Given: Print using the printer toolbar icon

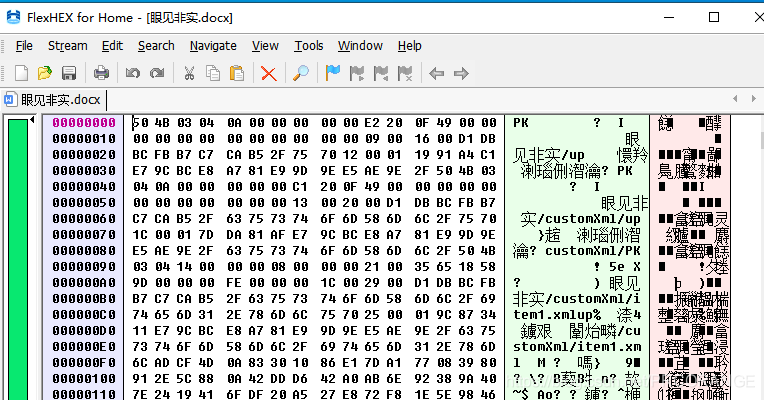Looking at the screenshot, I should click(x=101, y=73).
